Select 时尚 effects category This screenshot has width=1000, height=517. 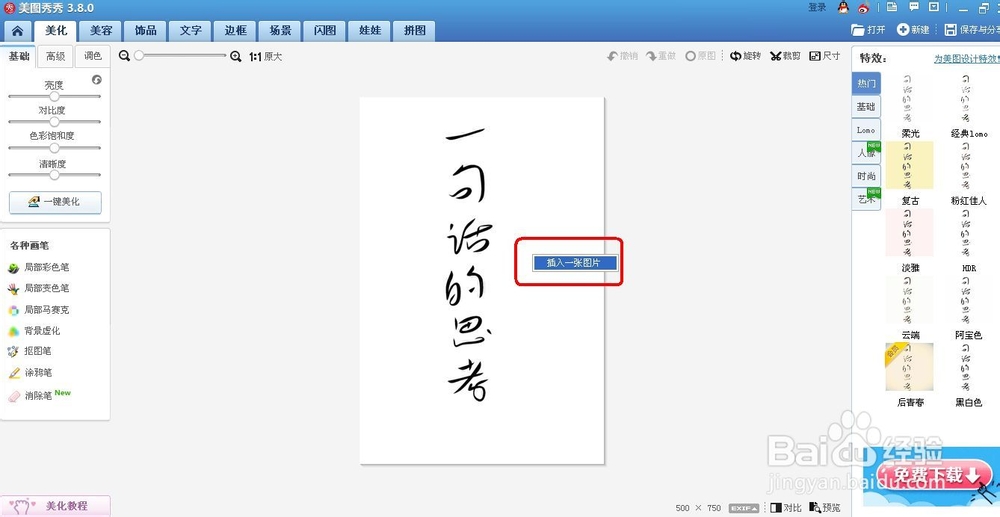click(866, 176)
